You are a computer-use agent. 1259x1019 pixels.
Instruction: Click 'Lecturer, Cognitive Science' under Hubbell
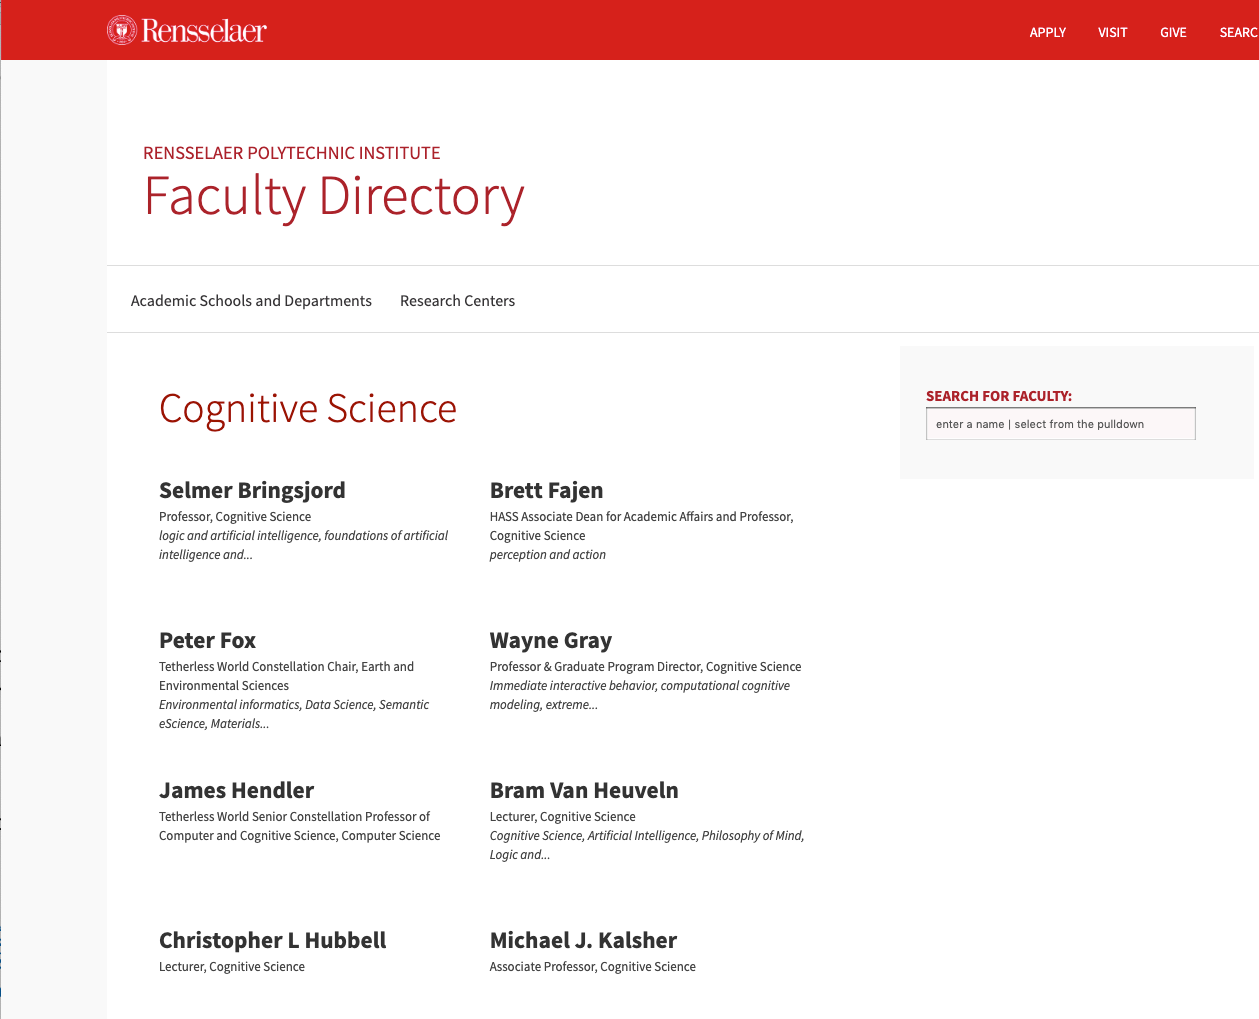232,966
